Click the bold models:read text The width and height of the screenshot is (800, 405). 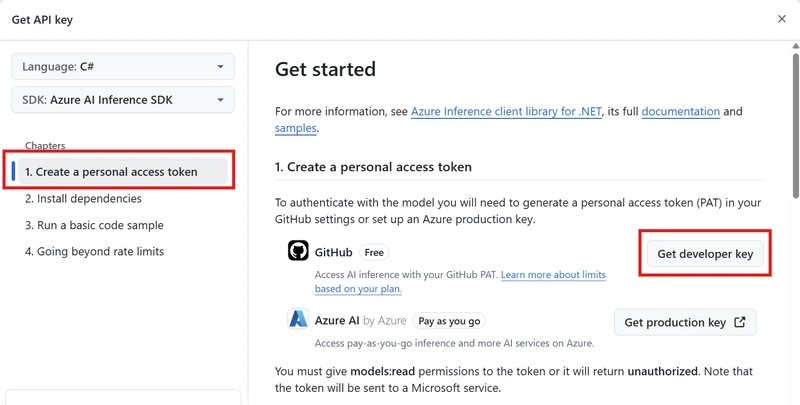point(382,371)
